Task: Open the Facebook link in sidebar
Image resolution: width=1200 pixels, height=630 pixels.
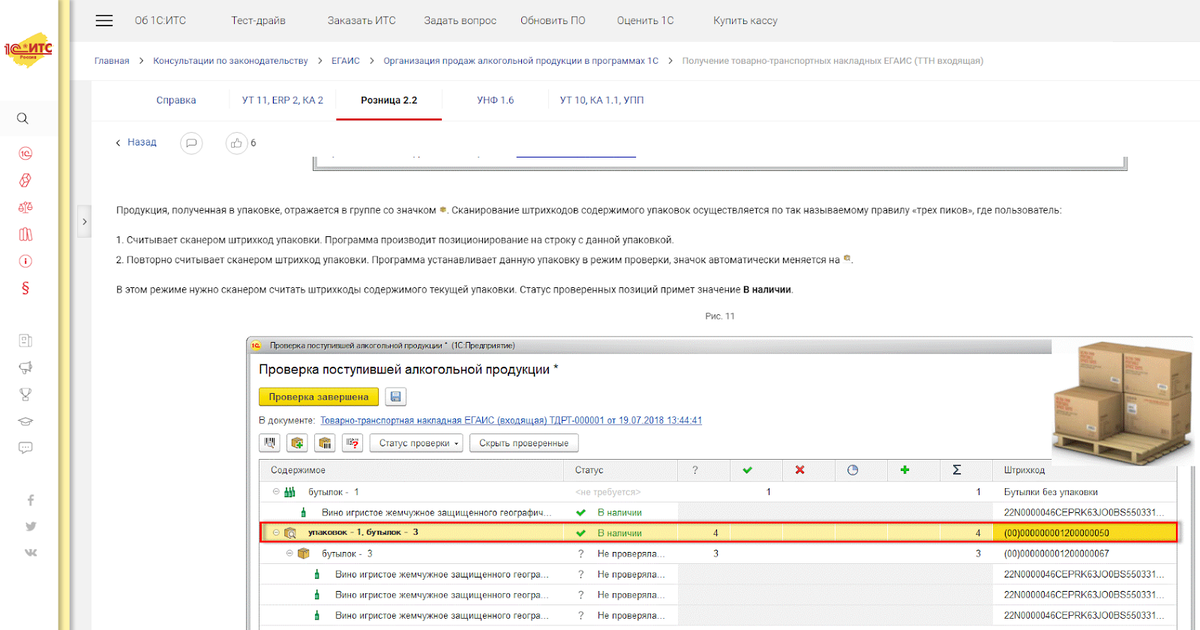Action: point(31,499)
